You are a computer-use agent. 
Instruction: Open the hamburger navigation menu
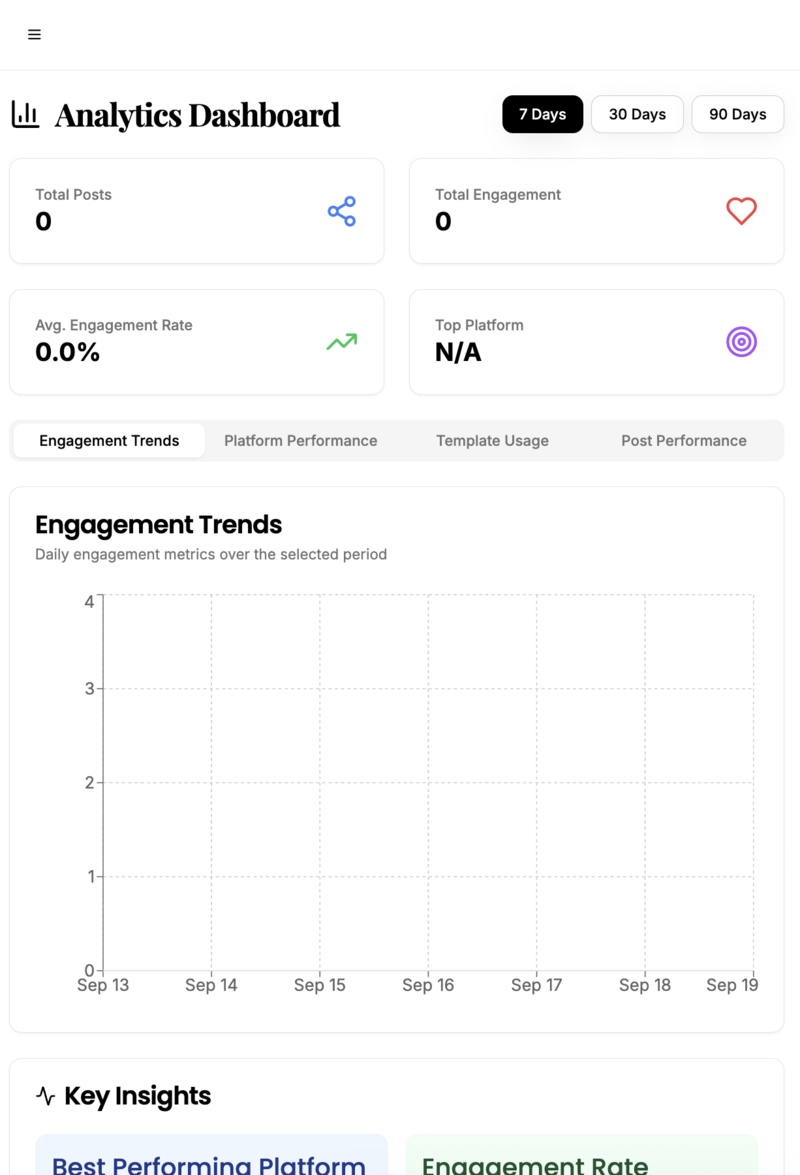(x=34, y=35)
